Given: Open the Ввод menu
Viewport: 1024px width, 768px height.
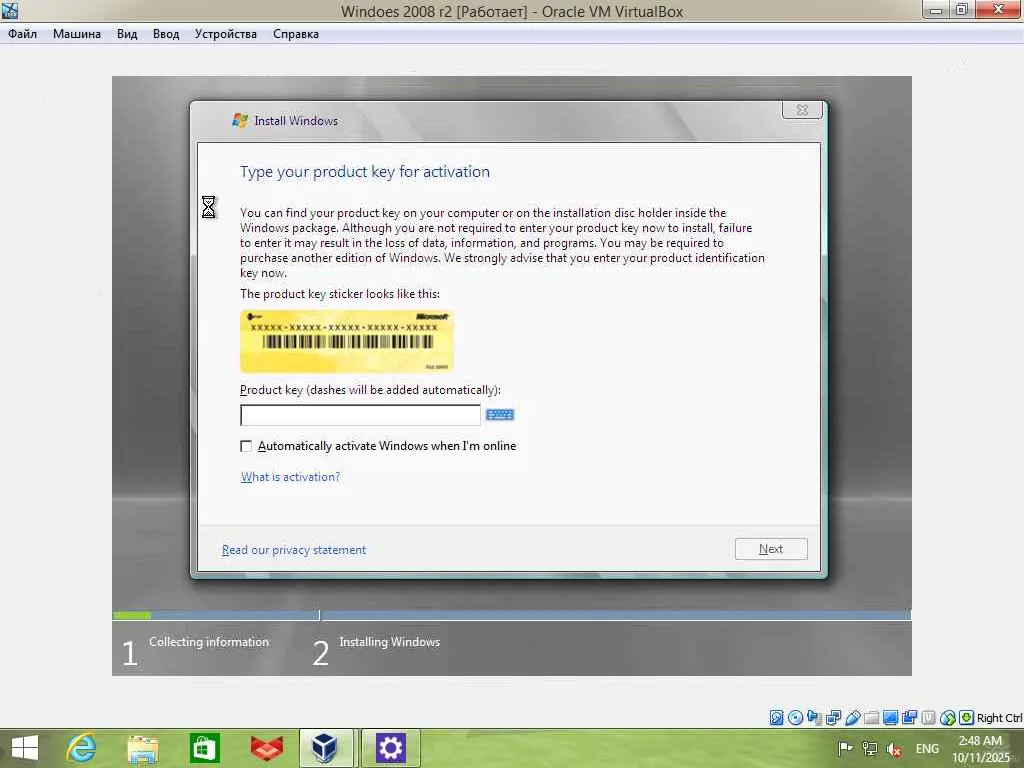Looking at the screenshot, I should point(166,34).
